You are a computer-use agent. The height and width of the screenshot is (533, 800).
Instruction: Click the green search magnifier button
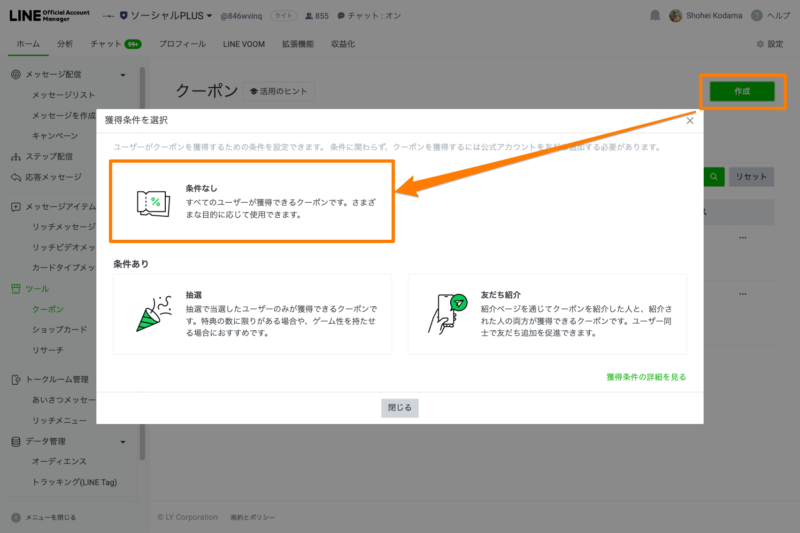(714, 177)
